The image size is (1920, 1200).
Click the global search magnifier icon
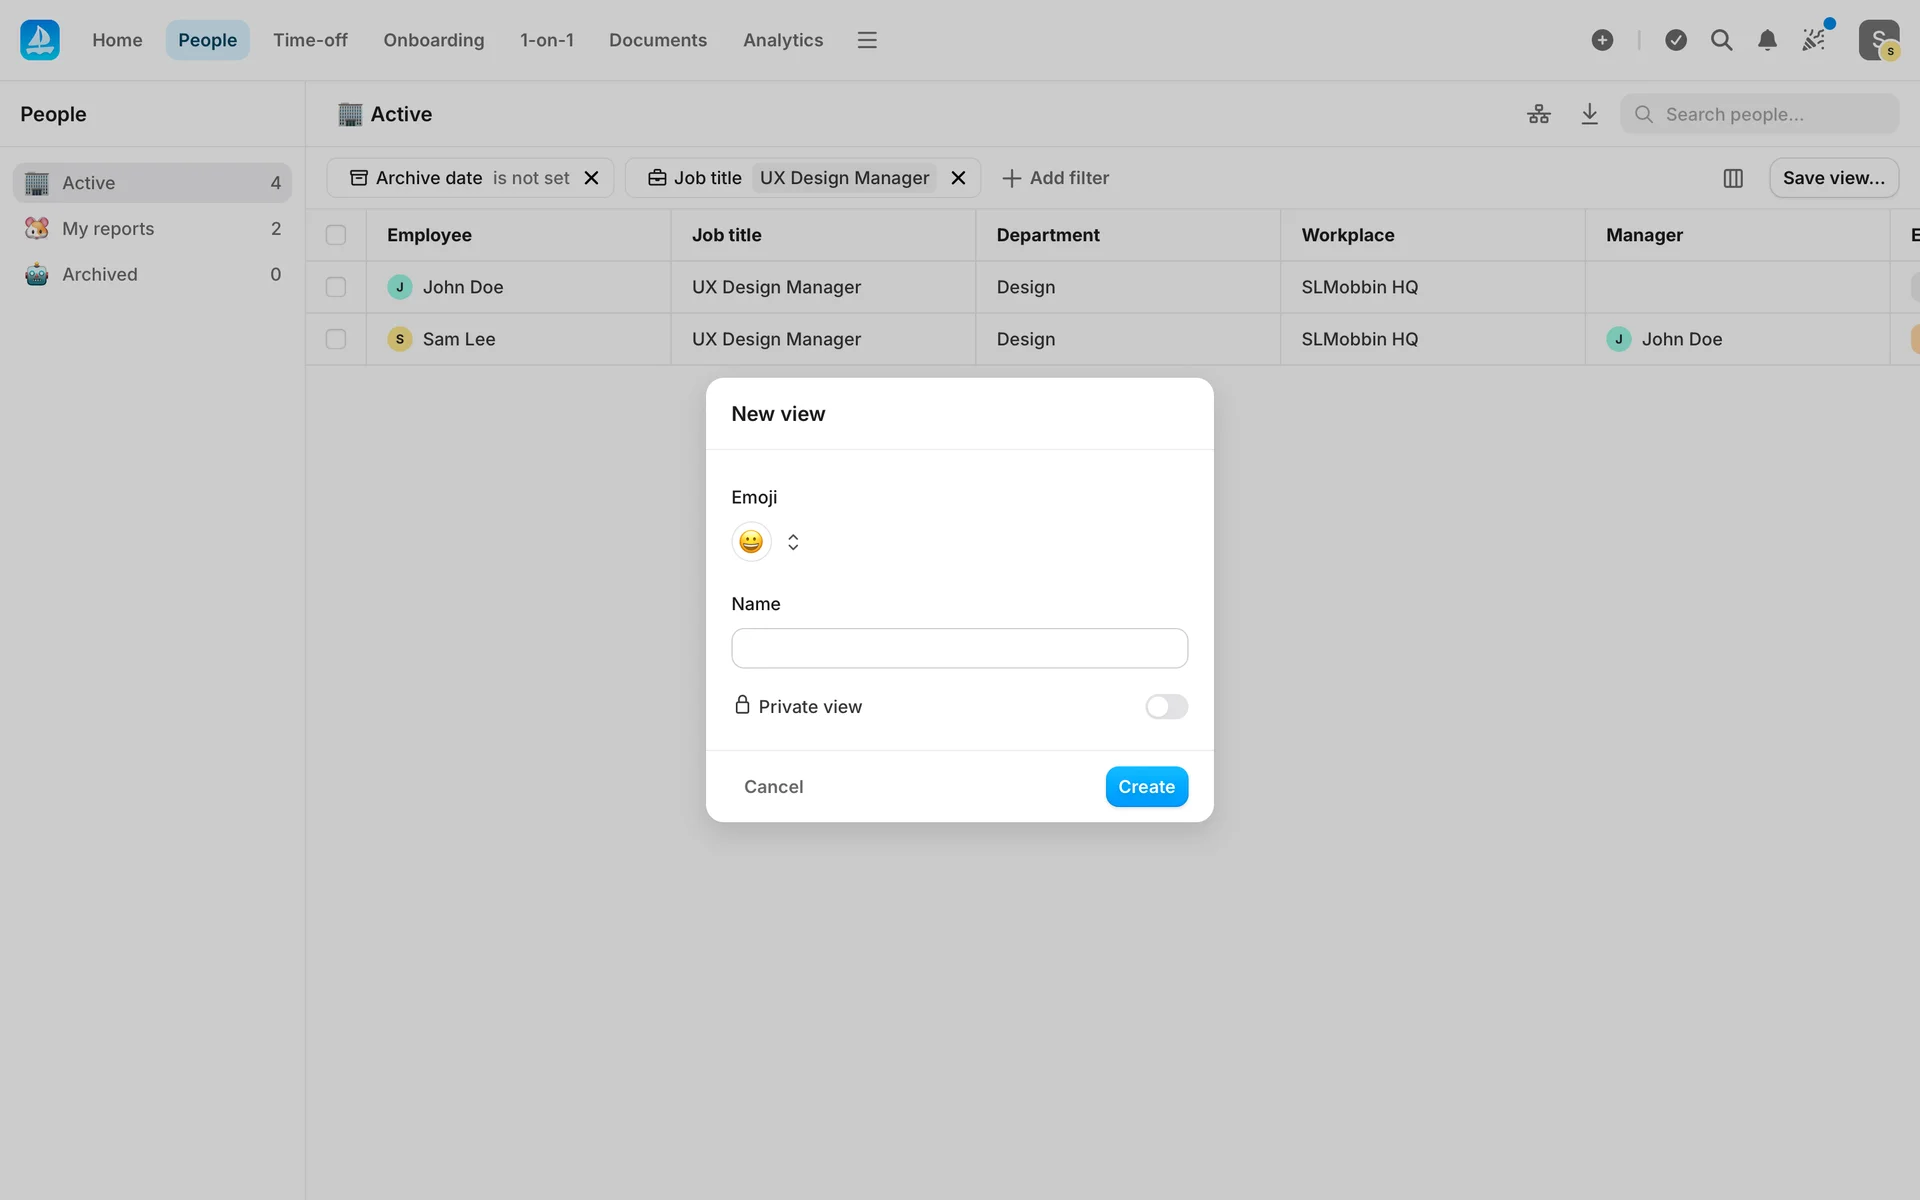click(x=1721, y=40)
